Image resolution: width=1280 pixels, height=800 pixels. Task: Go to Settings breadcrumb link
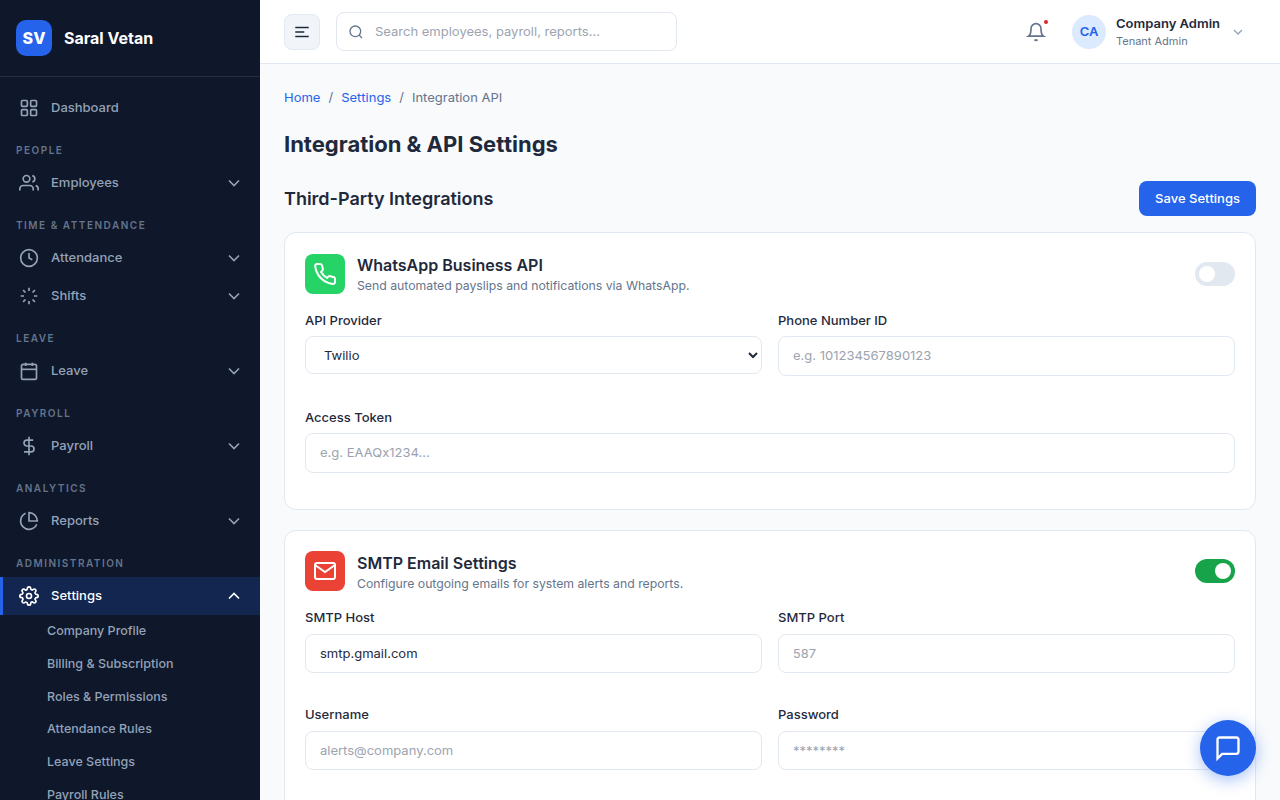point(366,98)
